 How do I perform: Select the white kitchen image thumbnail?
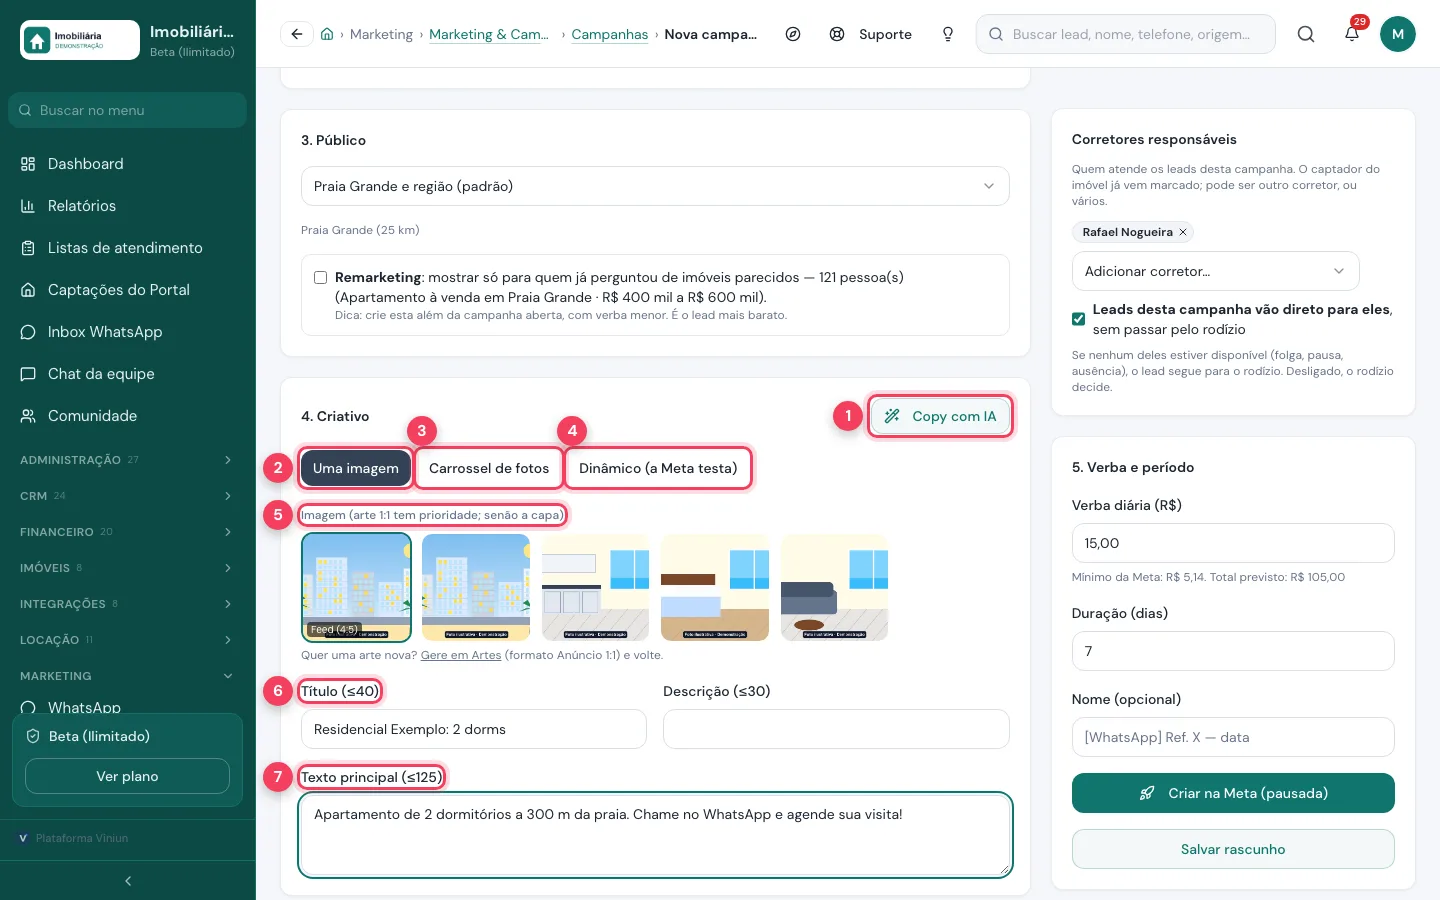click(595, 587)
